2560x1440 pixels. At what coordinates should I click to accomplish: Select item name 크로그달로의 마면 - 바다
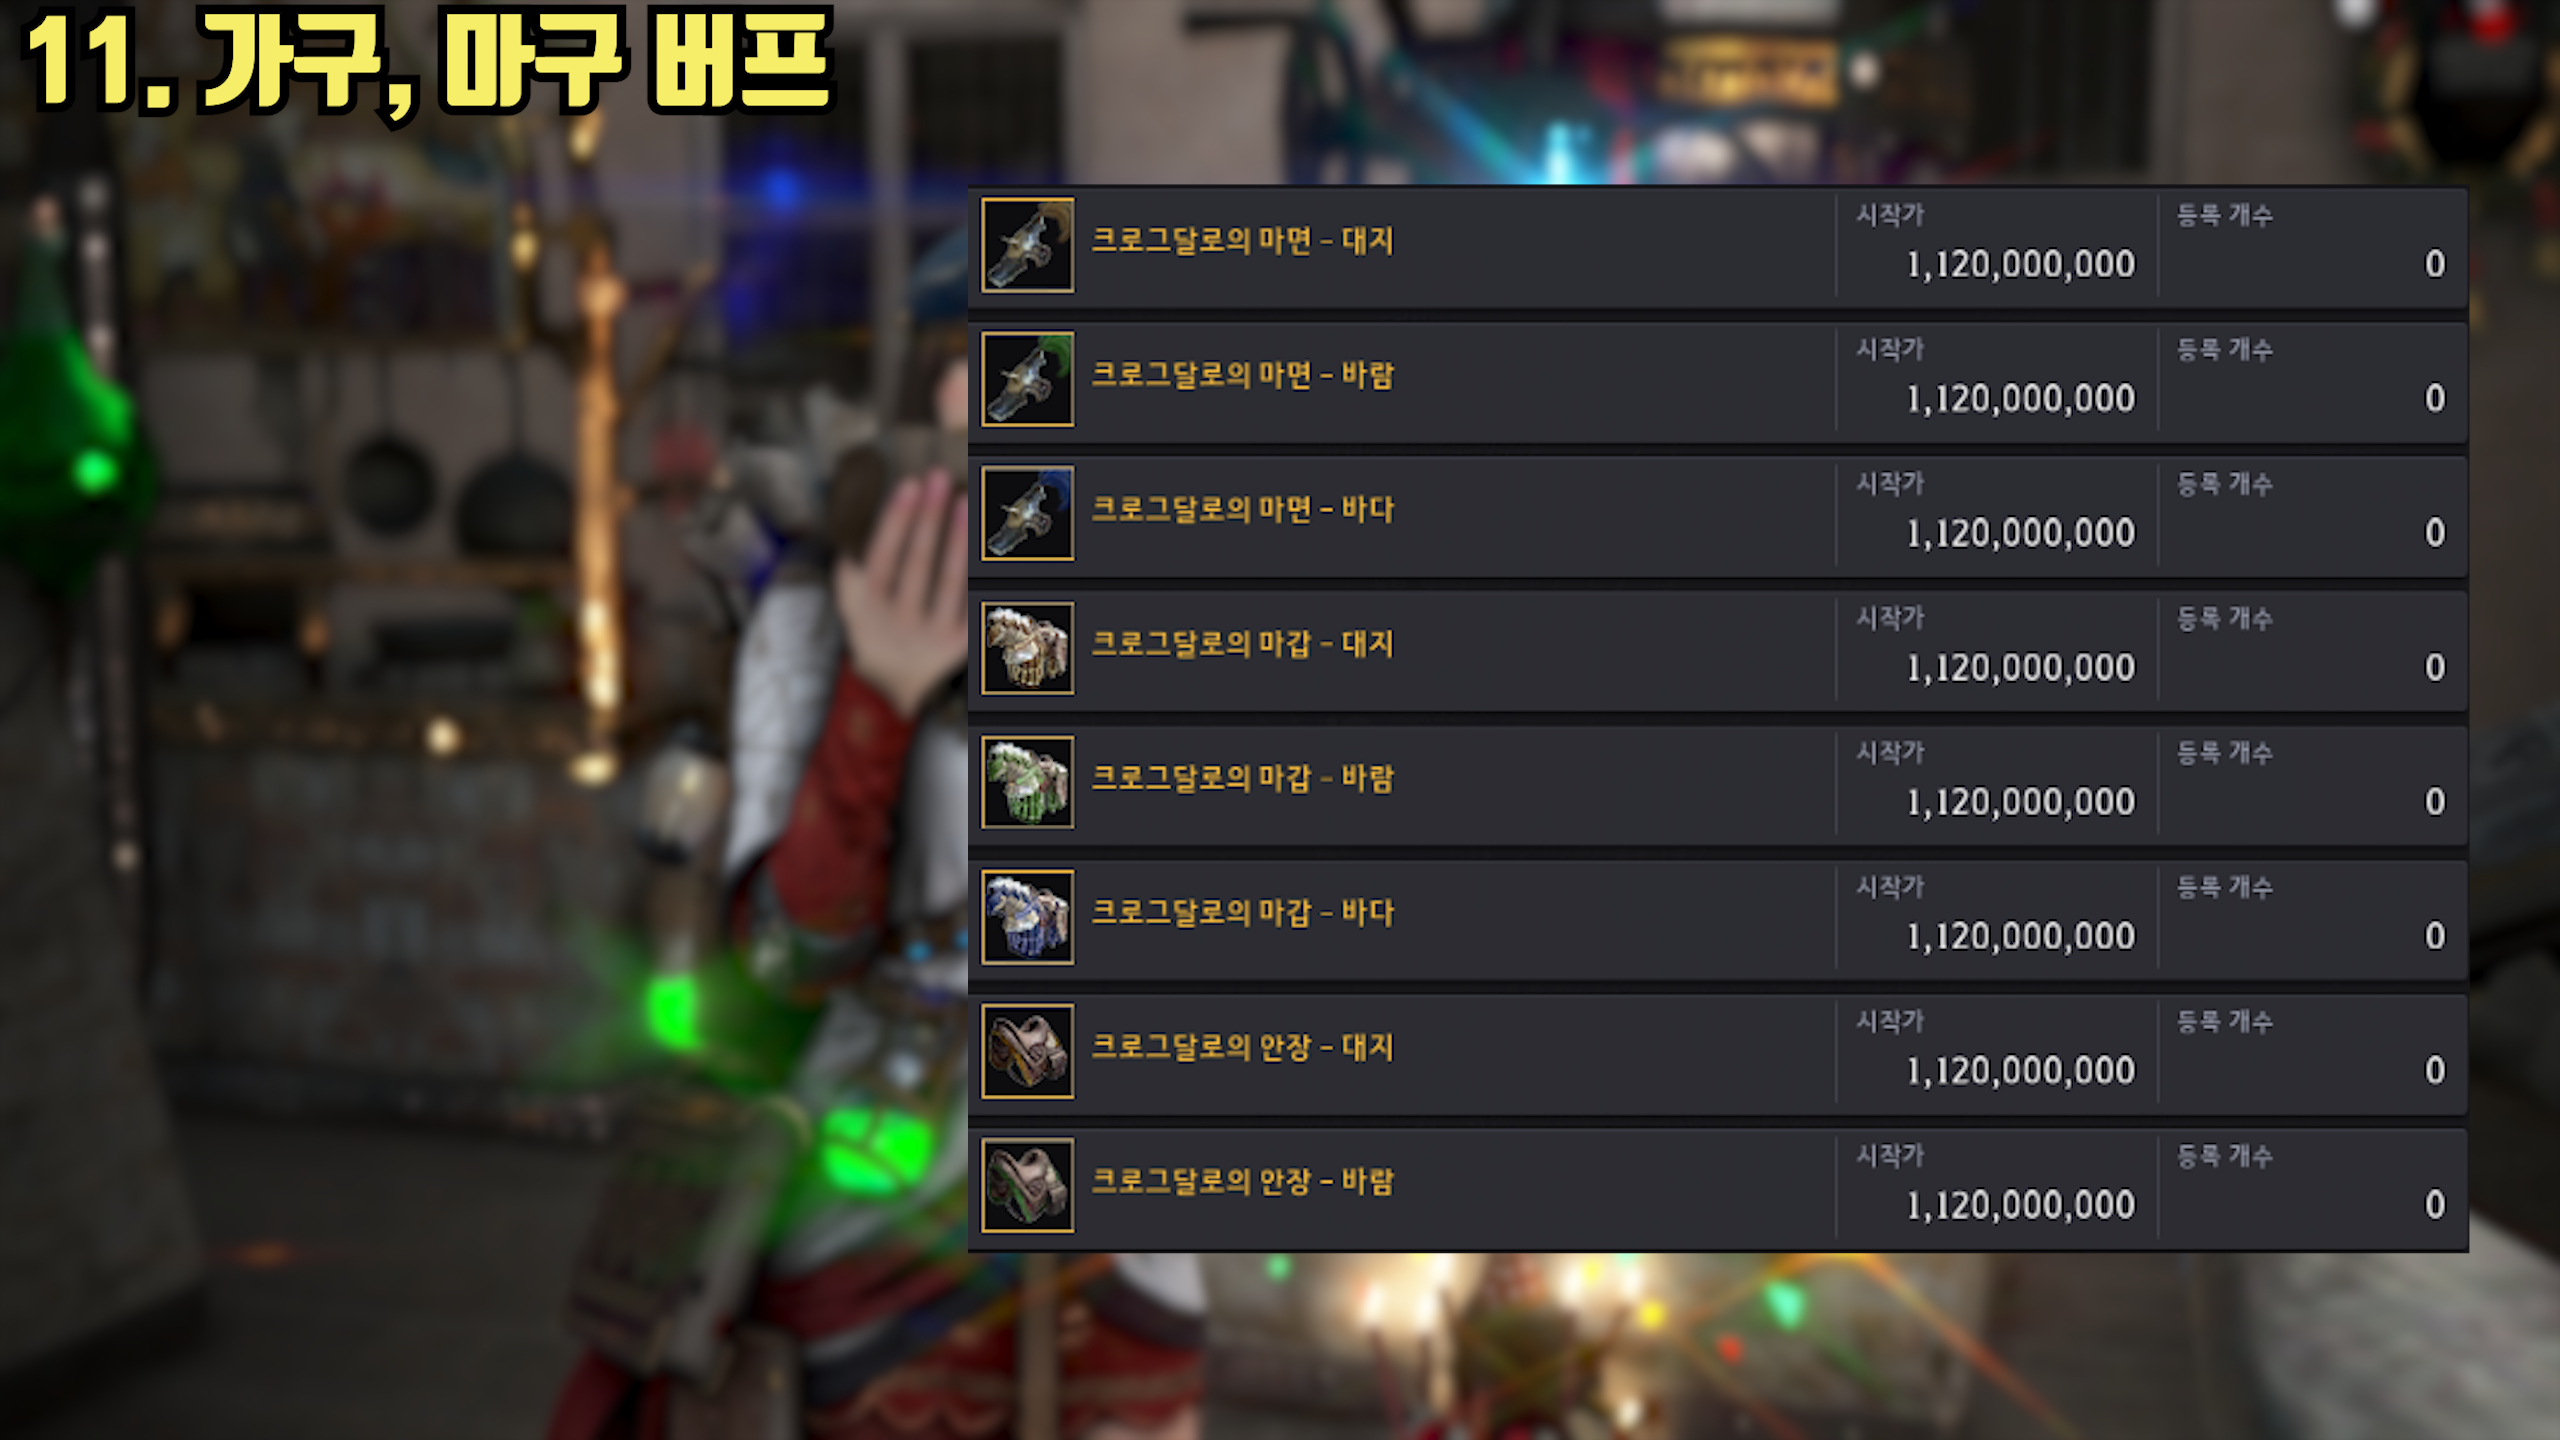(x=1242, y=509)
